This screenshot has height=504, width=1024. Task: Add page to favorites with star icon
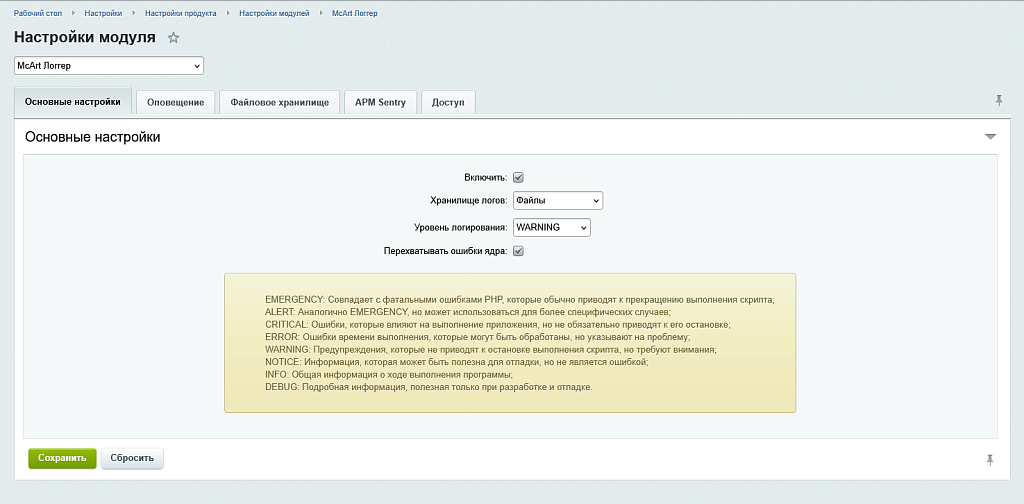tap(173, 38)
